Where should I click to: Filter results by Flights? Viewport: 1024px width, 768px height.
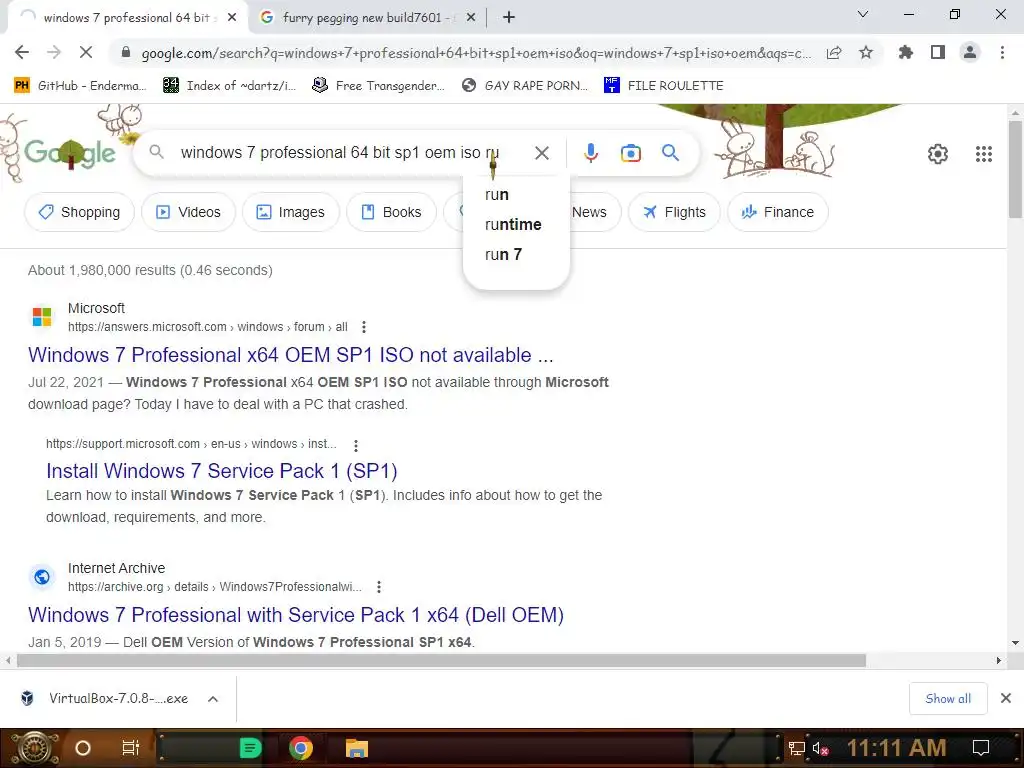coord(674,212)
